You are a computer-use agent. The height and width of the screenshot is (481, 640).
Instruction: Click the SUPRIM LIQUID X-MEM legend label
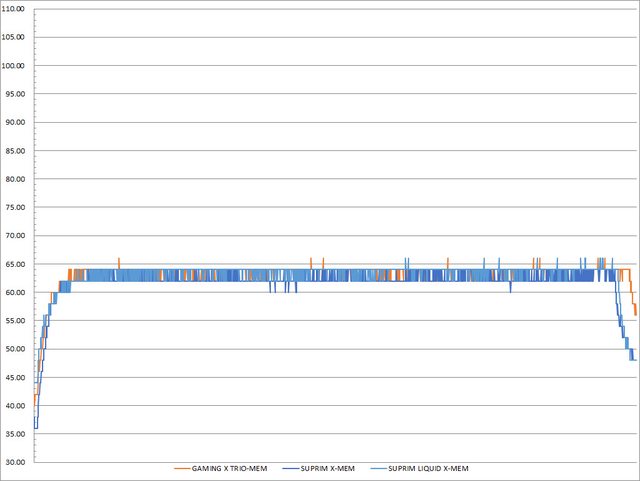click(x=427, y=468)
